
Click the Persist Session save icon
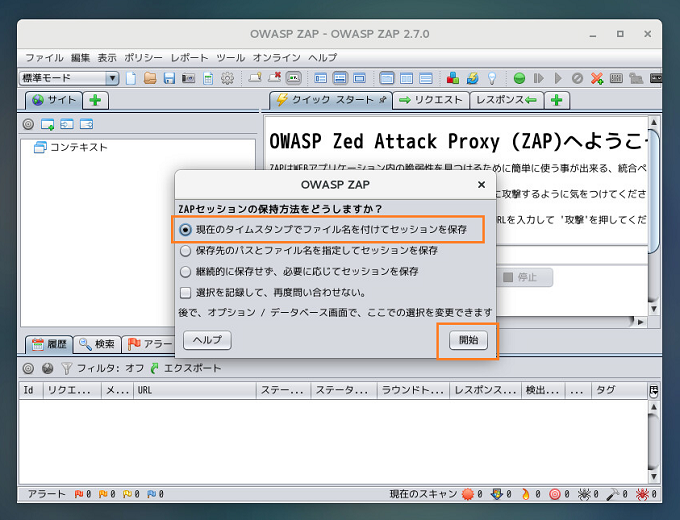(x=169, y=78)
